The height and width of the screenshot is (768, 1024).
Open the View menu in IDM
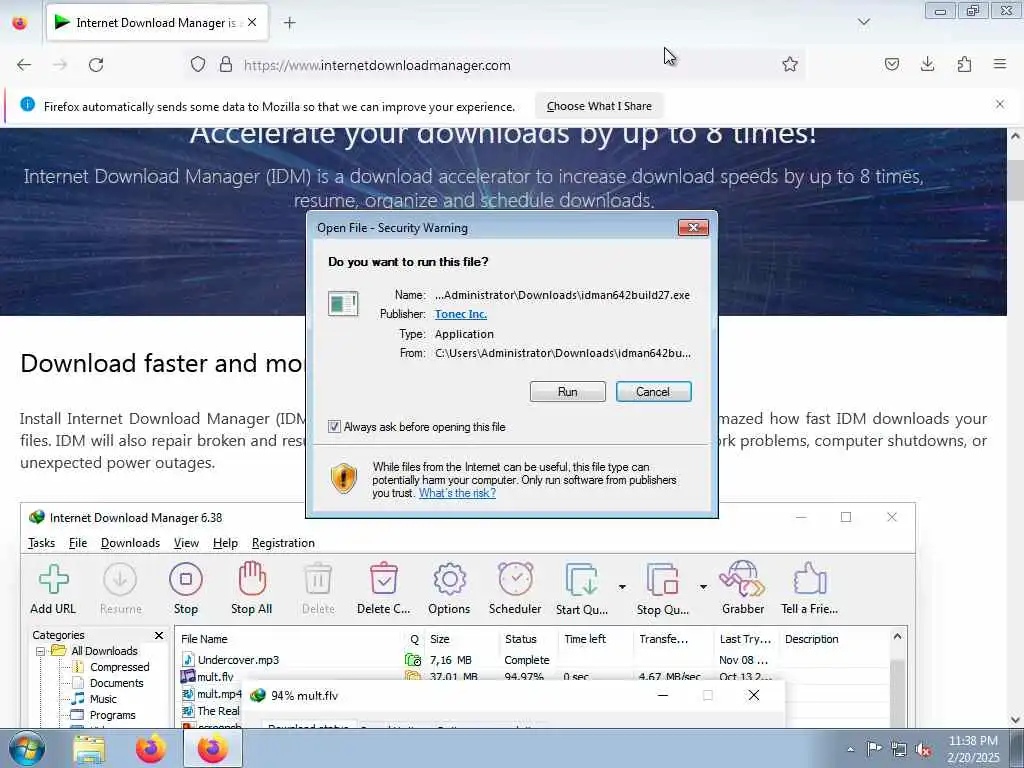click(186, 543)
